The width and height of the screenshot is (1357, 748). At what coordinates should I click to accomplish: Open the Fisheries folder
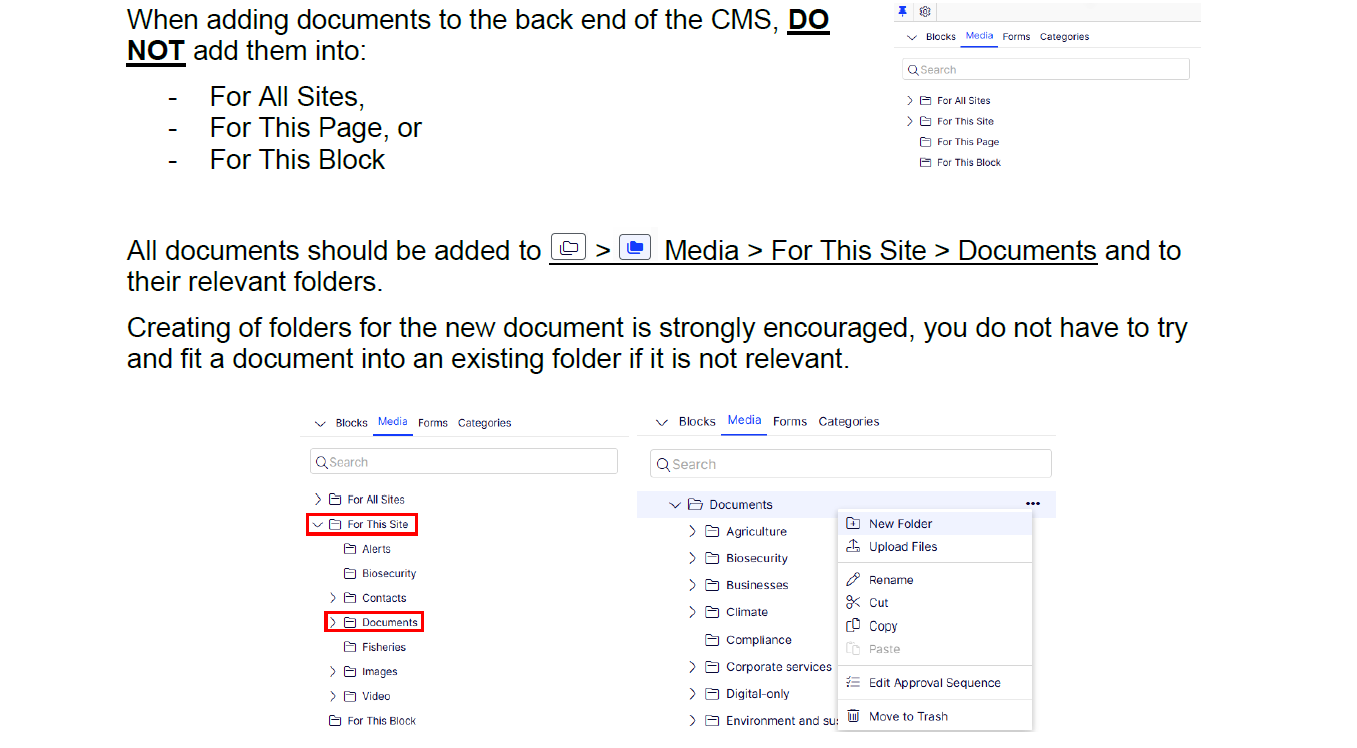383,647
